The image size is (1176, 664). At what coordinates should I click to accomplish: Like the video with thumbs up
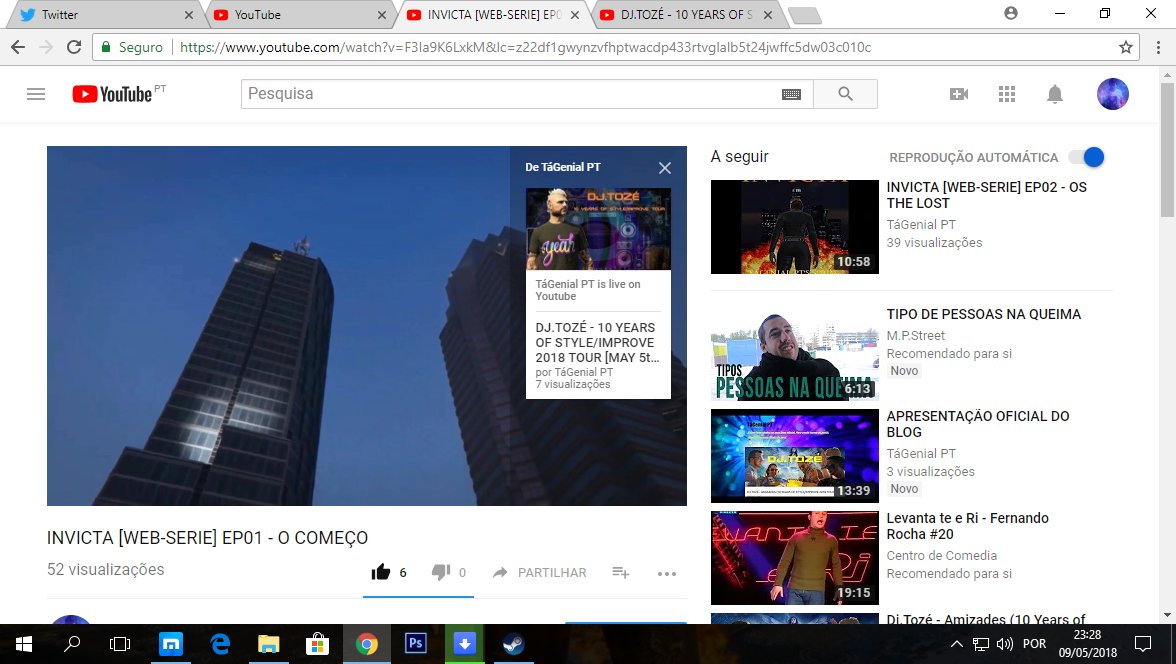click(x=381, y=572)
